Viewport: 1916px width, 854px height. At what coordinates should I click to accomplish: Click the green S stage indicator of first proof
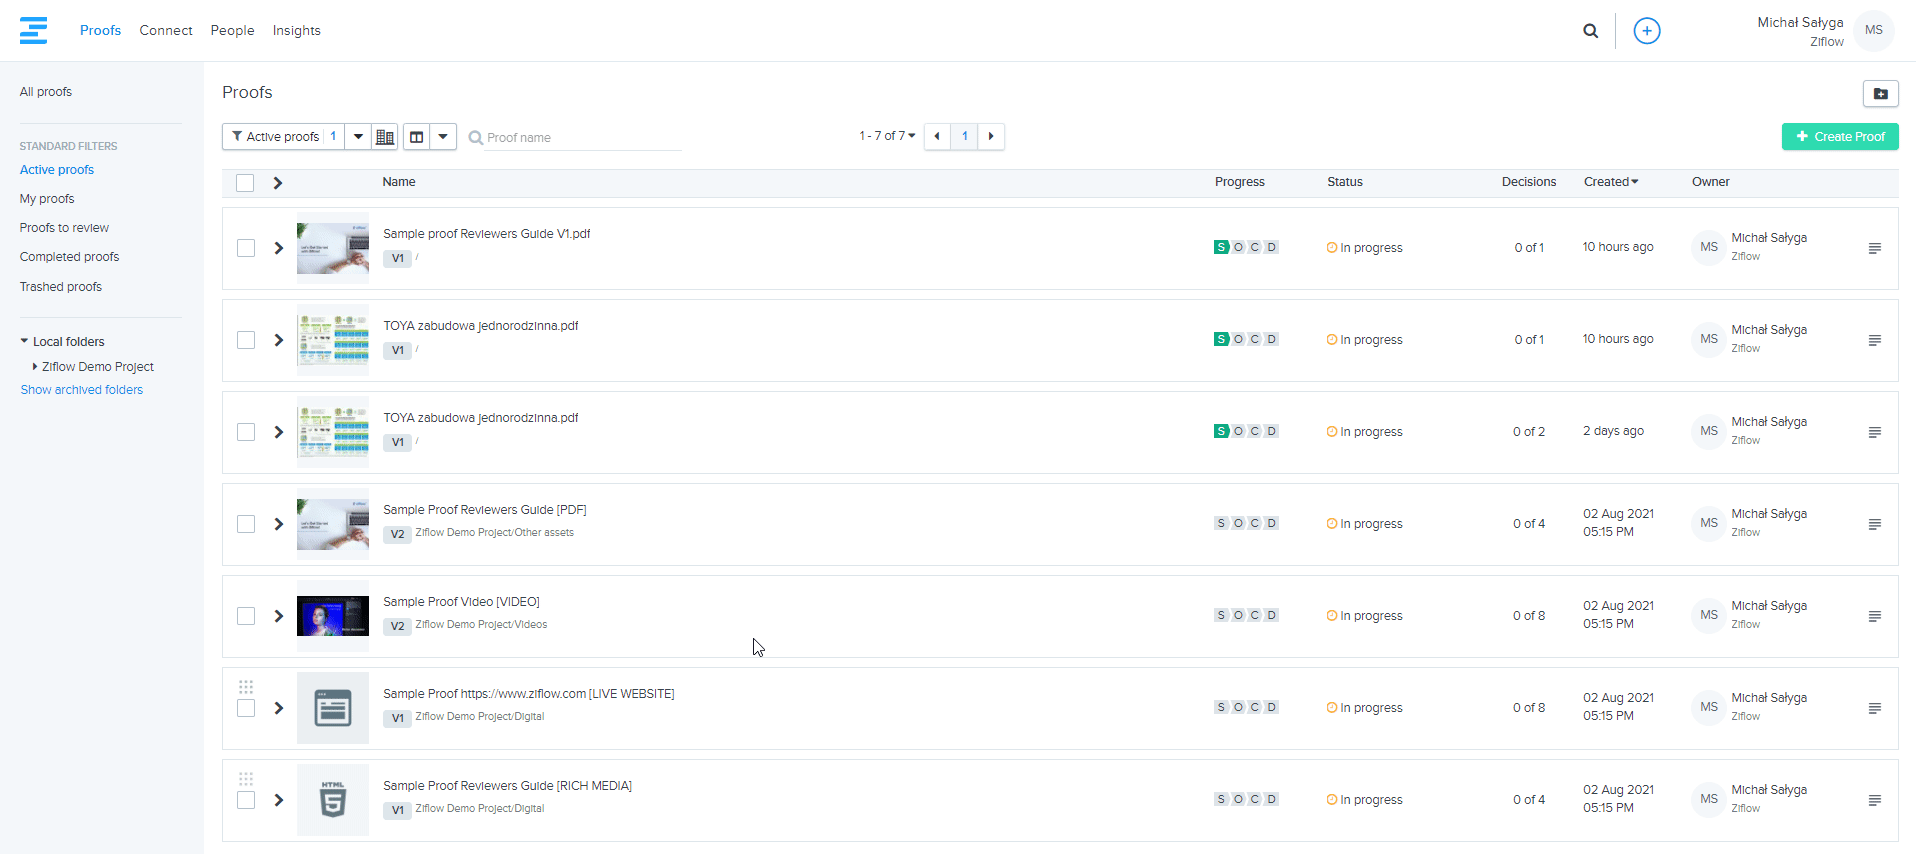[x=1221, y=248]
